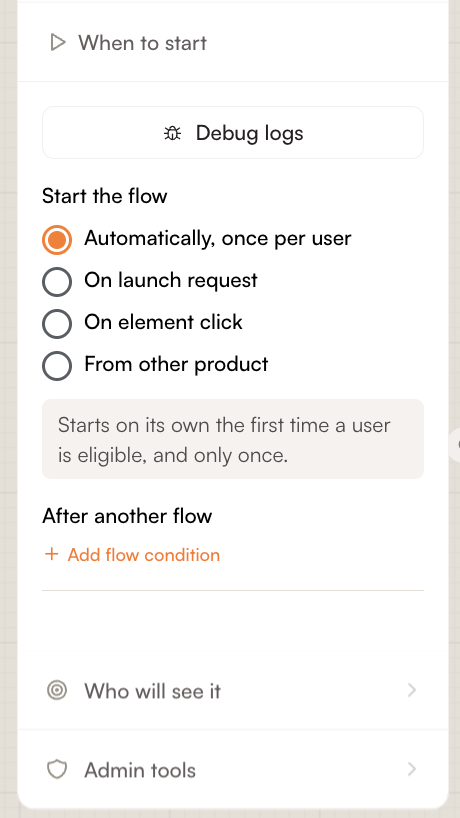Click the target icon next to Who will see it

click(57, 690)
